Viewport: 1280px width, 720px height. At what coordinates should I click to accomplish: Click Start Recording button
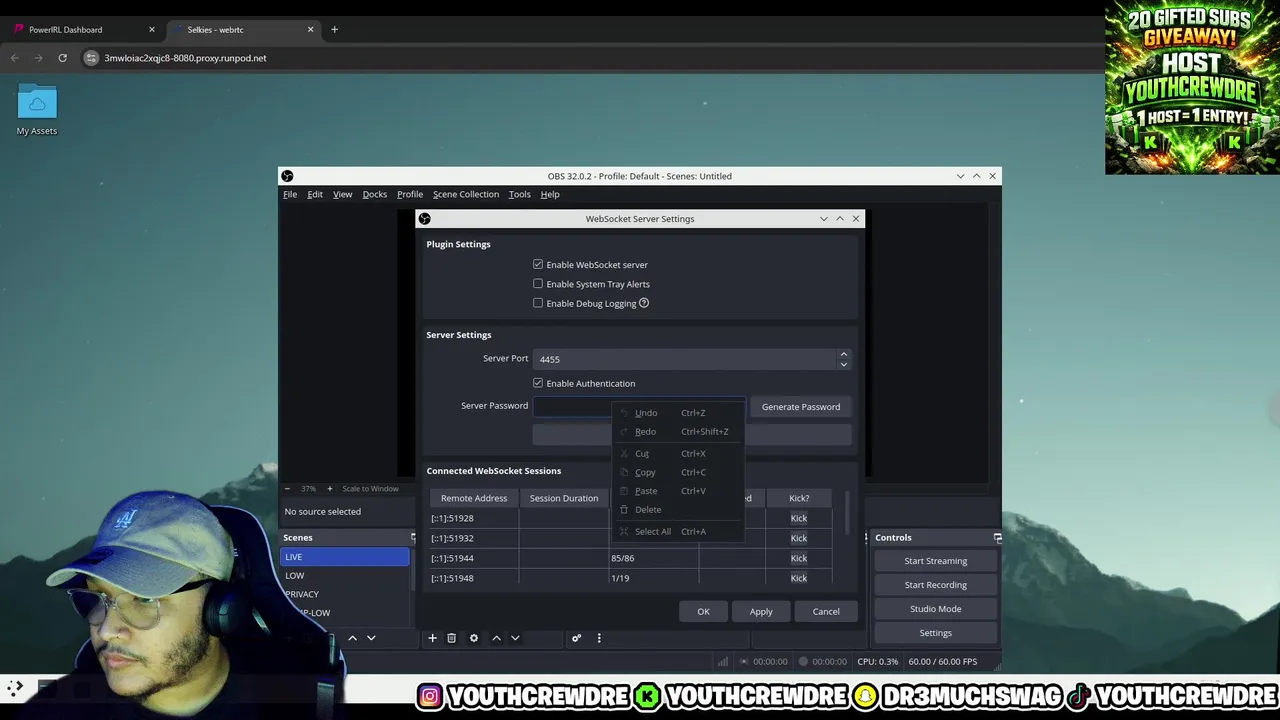click(x=936, y=585)
